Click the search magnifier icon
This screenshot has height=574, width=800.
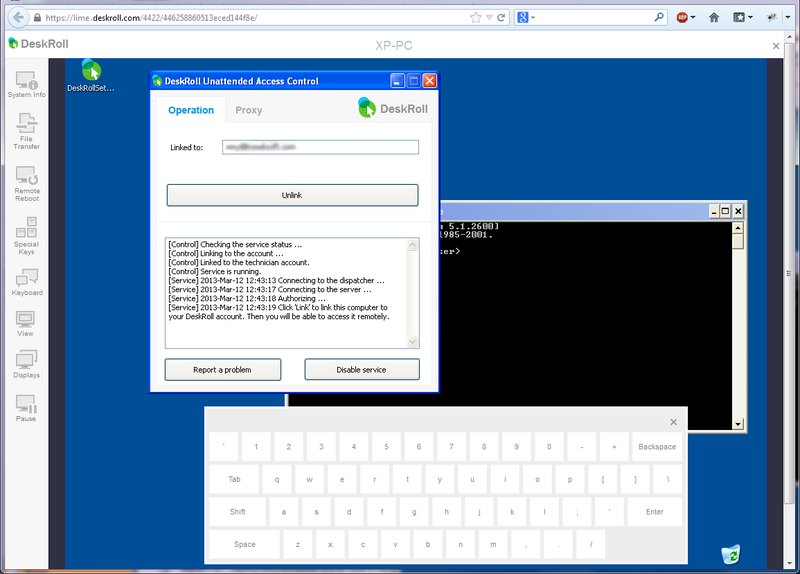(x=659, y=17)
